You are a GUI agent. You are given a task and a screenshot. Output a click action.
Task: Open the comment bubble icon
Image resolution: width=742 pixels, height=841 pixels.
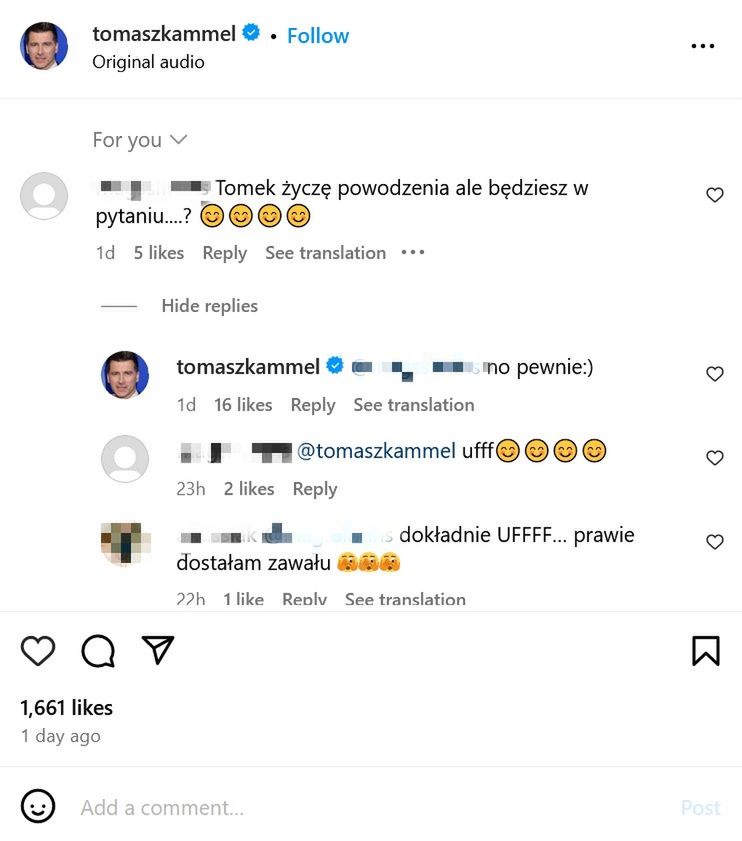[98, 651]
